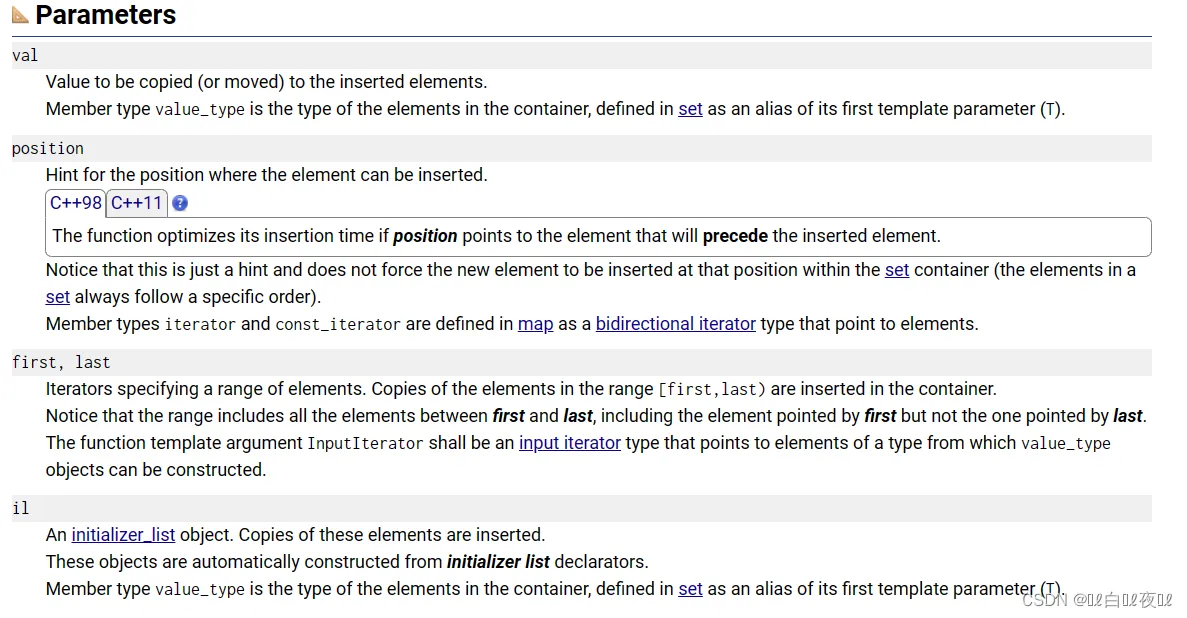
Task: Click the set link in il description
Action: pos(690,589)
